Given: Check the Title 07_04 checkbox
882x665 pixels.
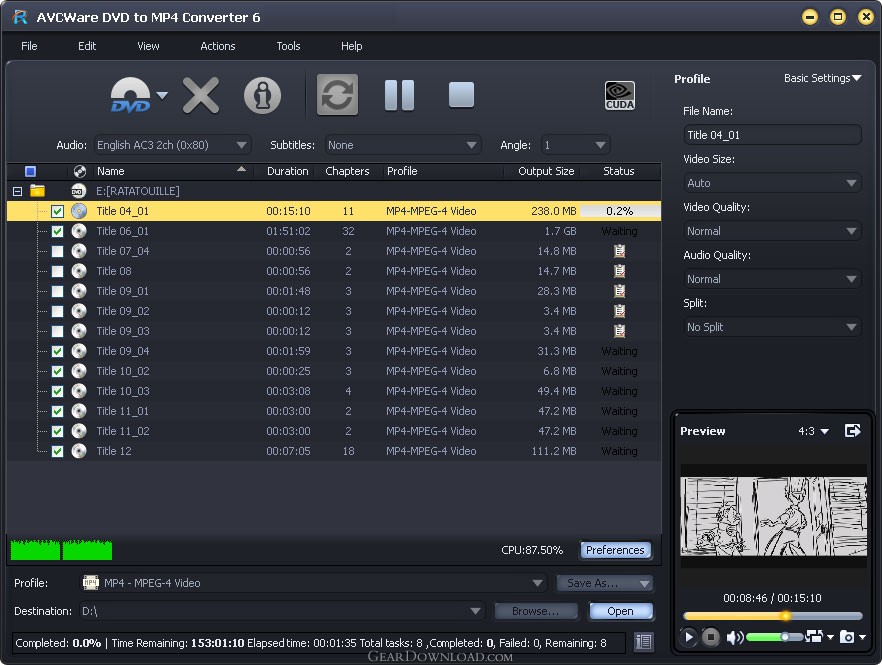Looking at the screenshot, I should (57, 251).
